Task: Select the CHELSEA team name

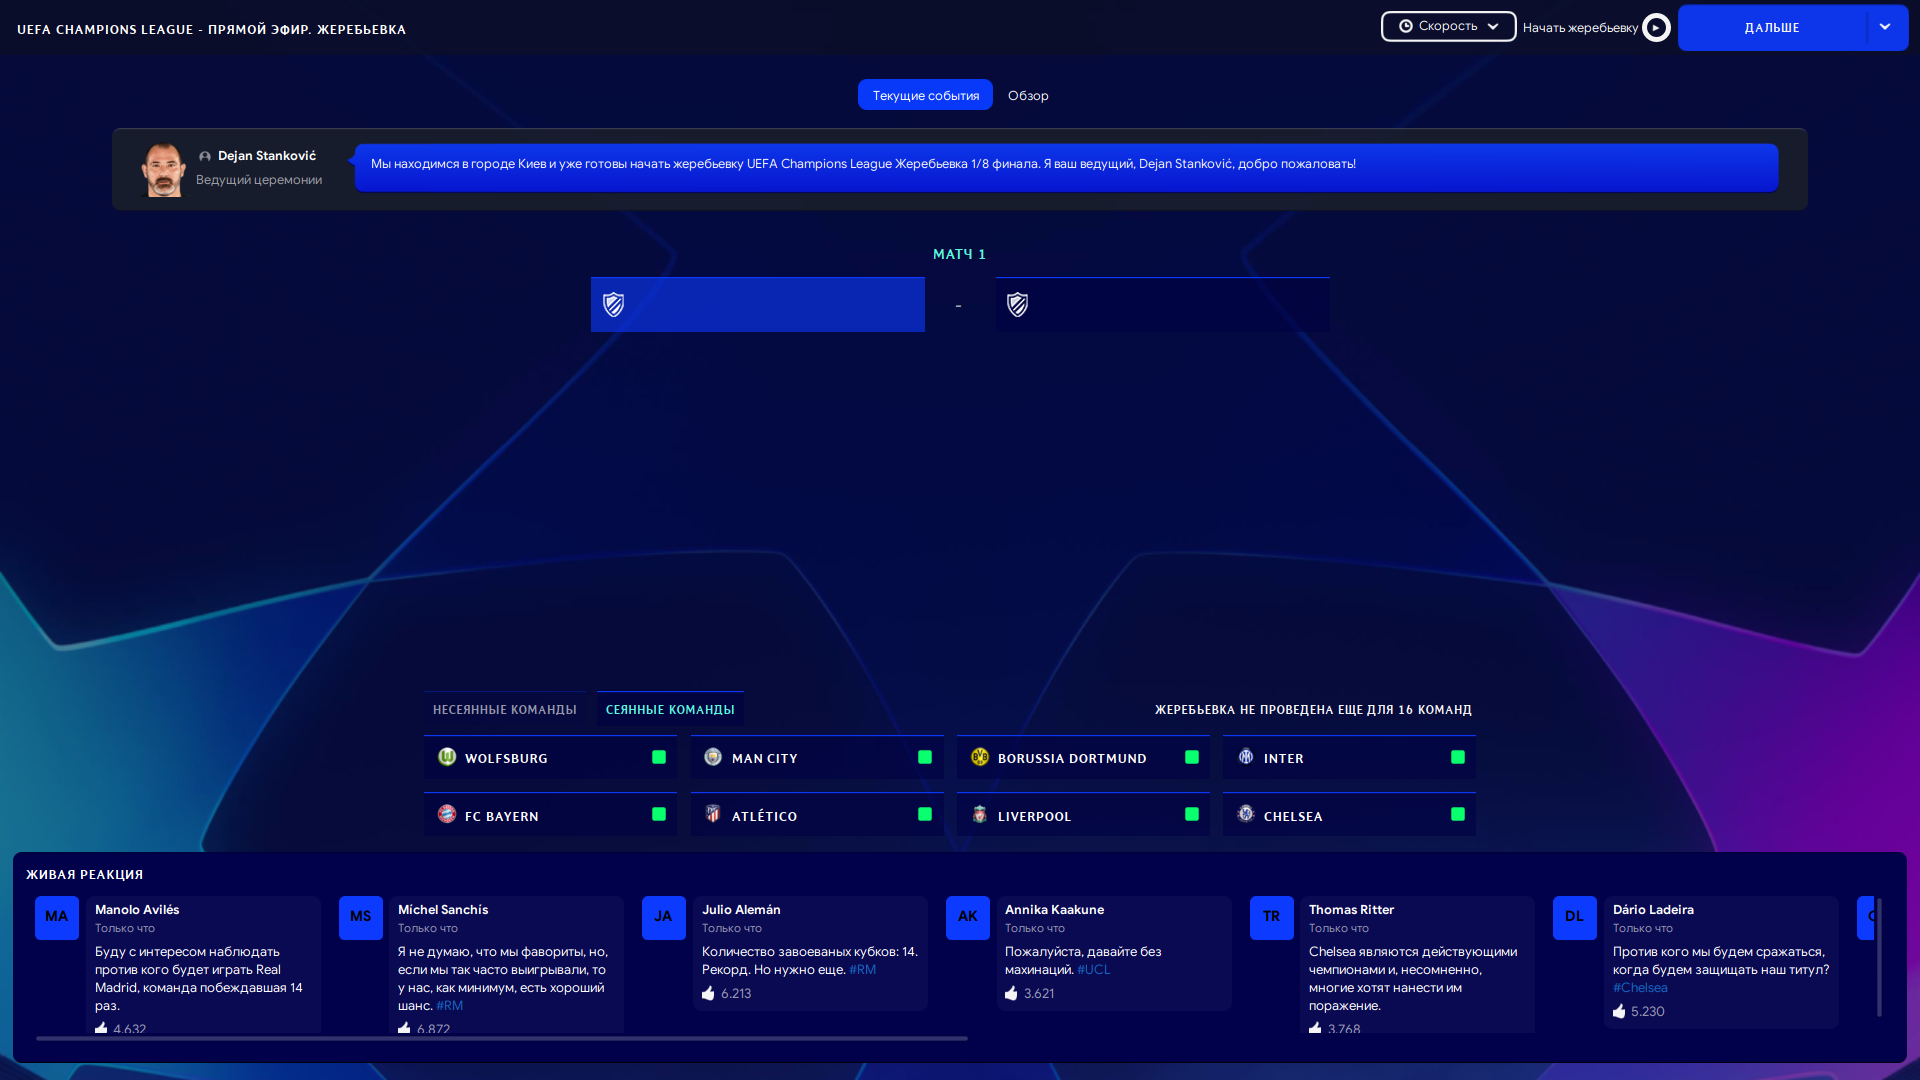Action: (1293, 817)
